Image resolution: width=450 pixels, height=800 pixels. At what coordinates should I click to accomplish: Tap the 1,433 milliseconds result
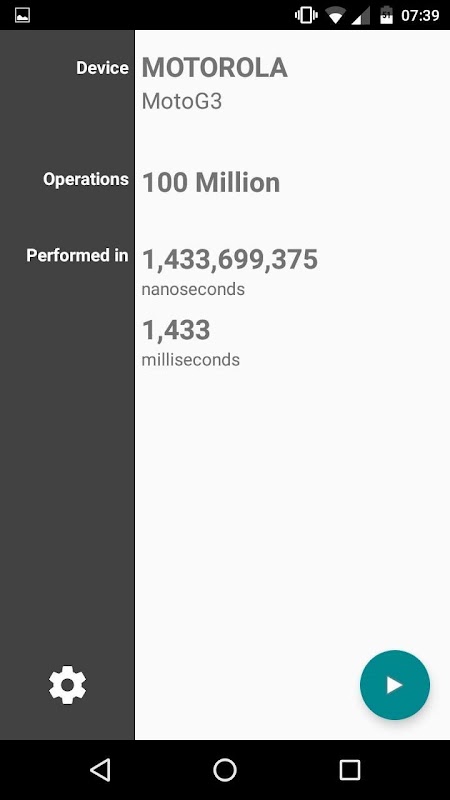tap(176, 330)
